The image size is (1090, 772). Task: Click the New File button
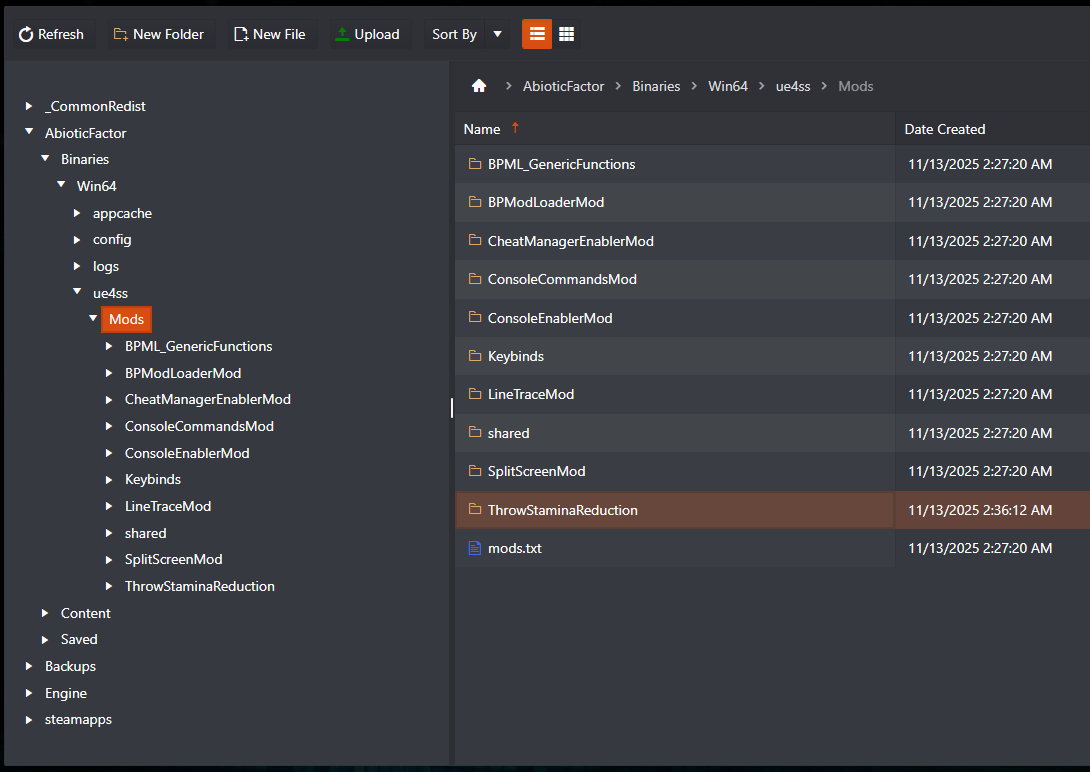(x=269, y=33)
